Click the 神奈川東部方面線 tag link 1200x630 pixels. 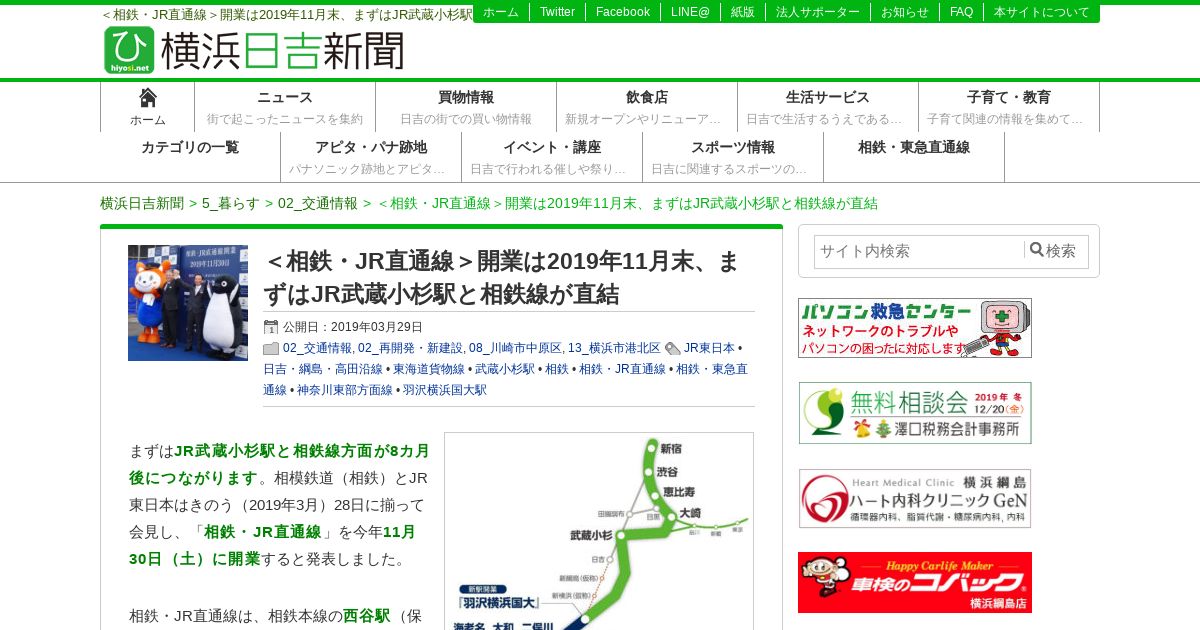pos(345,390)
